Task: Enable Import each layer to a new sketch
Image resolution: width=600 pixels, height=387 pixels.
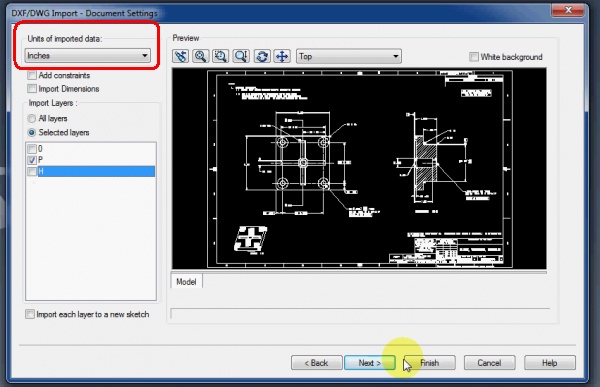Action: pyautogui.click(x=30, y=314)
